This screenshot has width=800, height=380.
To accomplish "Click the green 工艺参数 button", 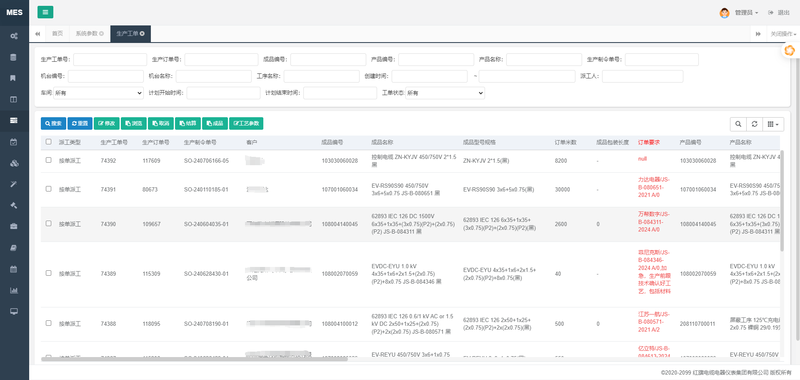I will [246, 123].
